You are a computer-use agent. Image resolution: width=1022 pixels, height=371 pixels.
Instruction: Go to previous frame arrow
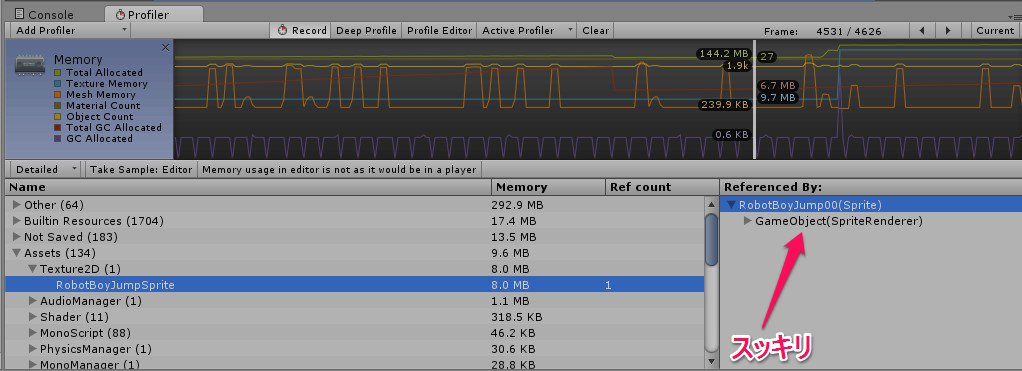tap(922, 31)
